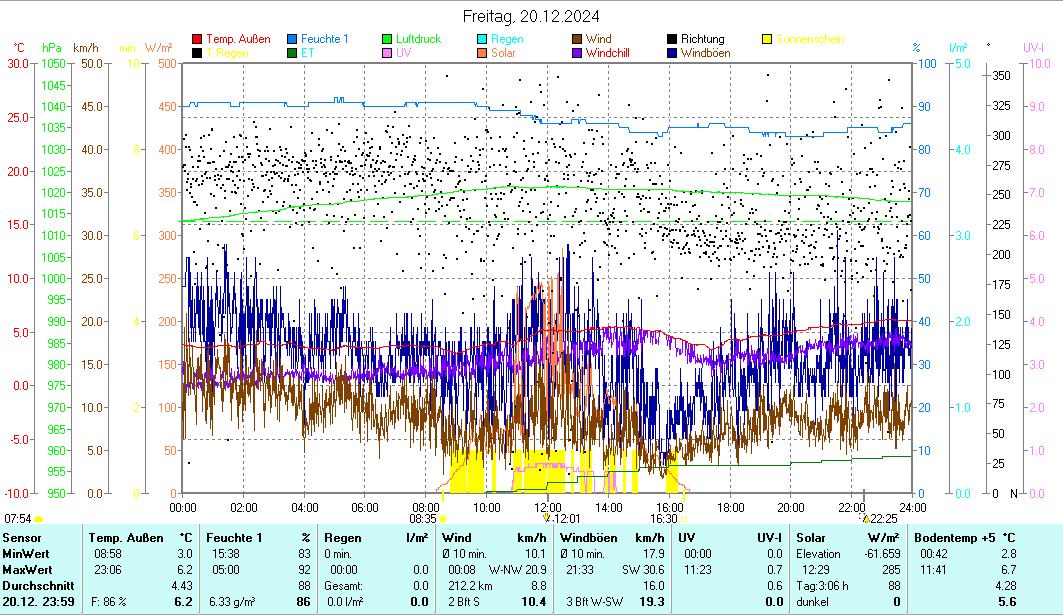Select the Bodentemp +5 column header

pos(956,538)
